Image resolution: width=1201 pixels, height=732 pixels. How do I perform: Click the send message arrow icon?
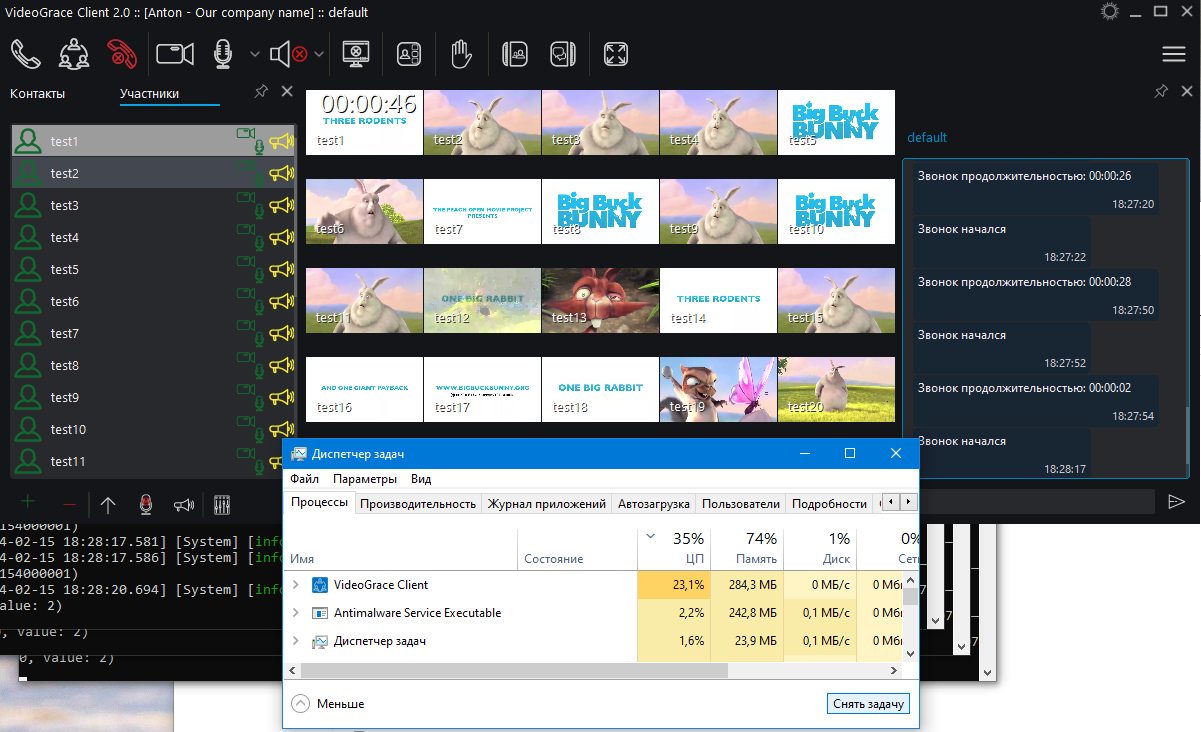(1176, 501)
